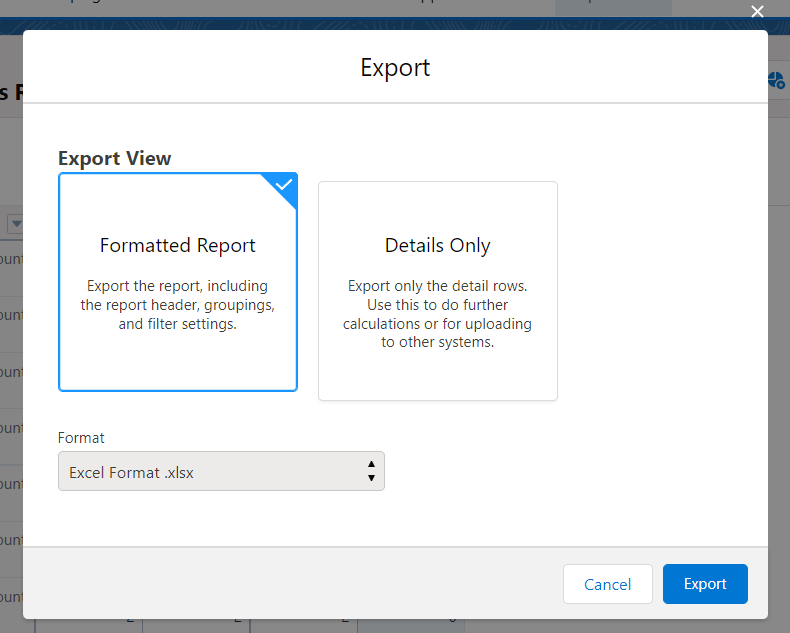
Task: Cancel the export
Action: click(608, 584)
